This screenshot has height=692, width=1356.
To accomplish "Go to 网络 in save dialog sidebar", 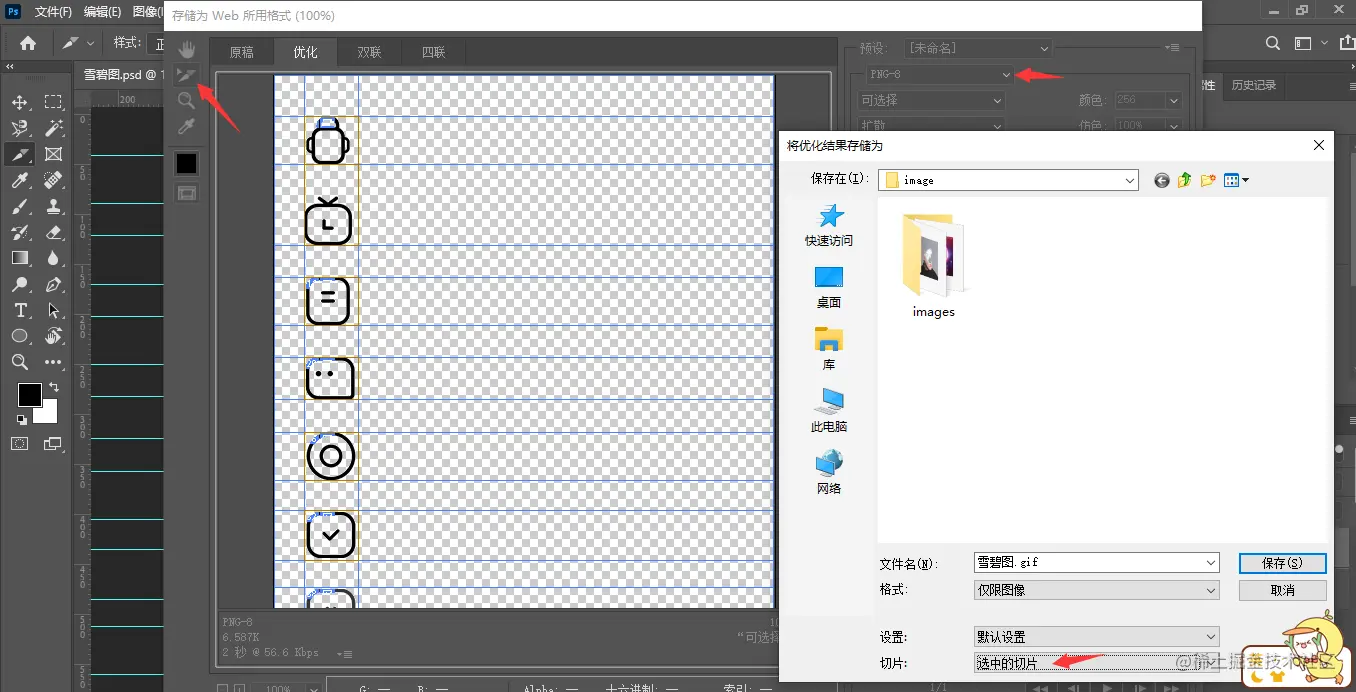I will tap(829, 472).
